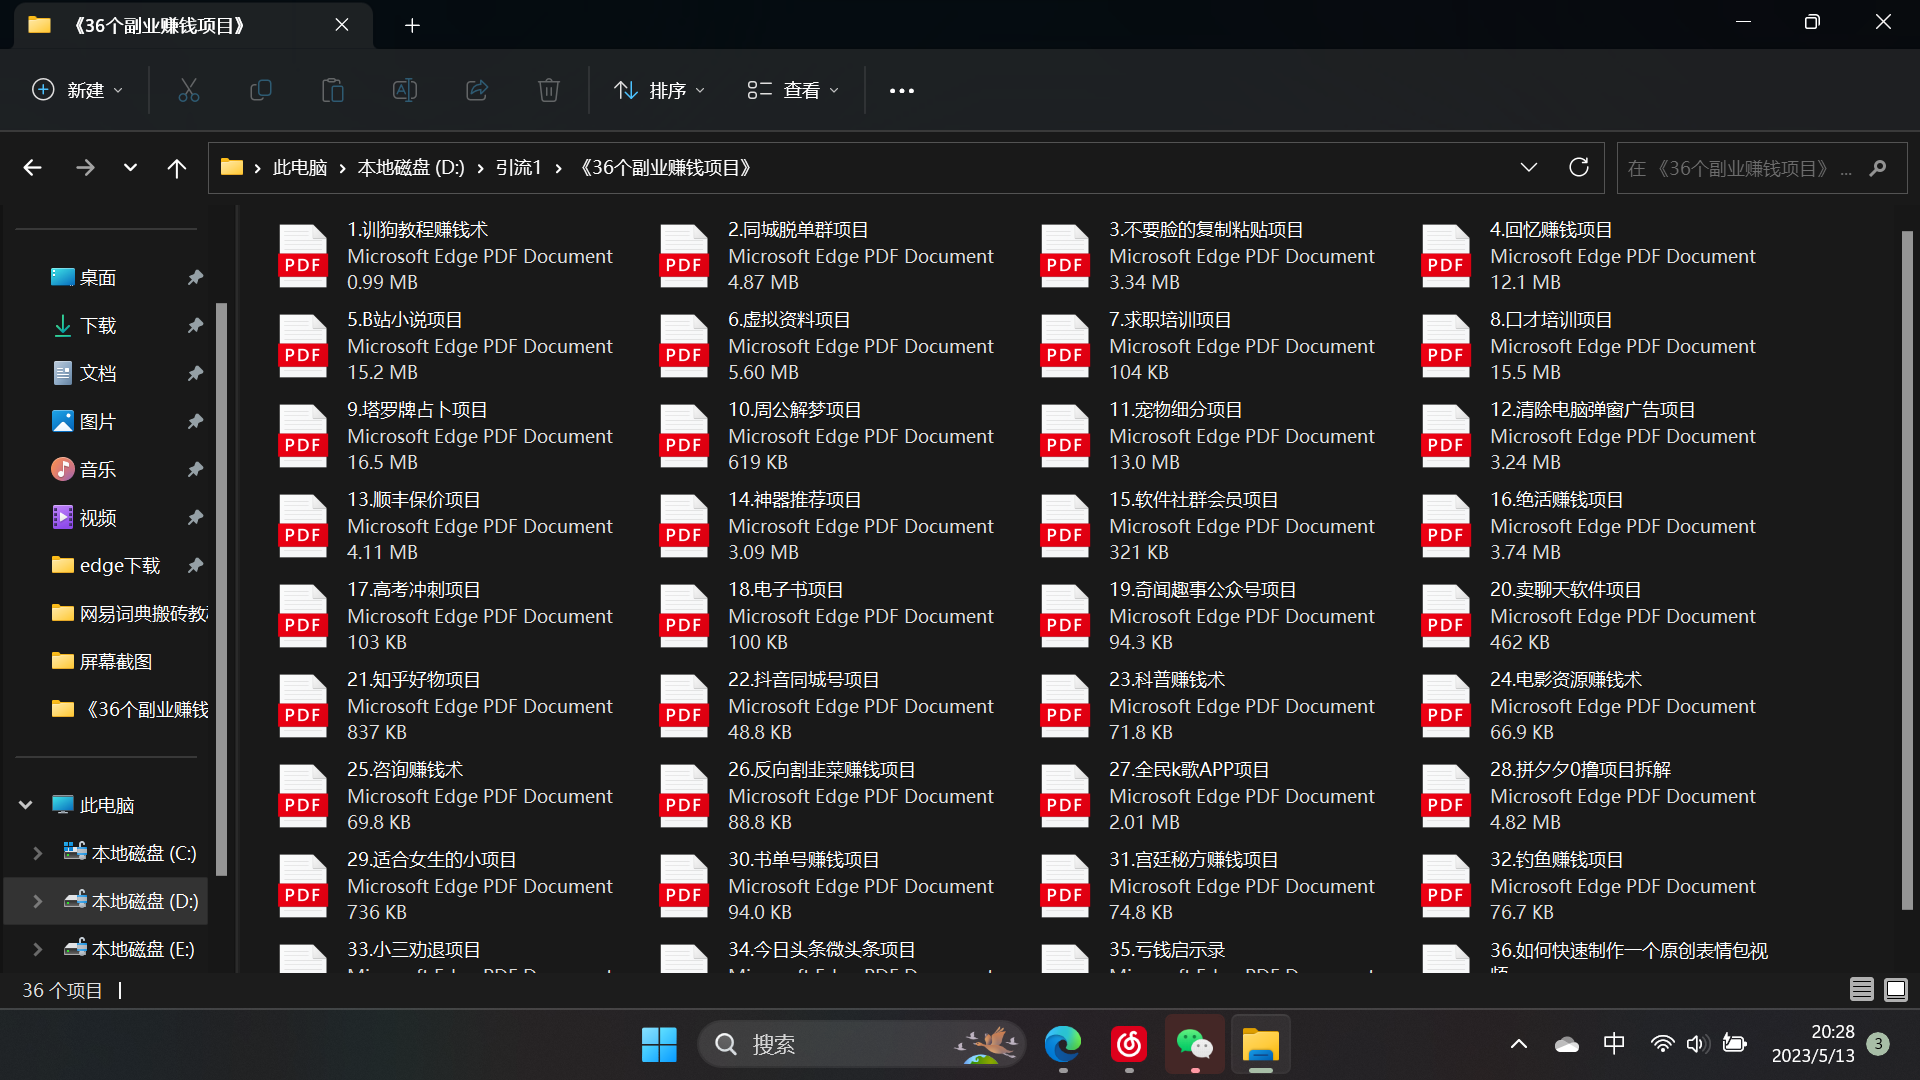
Task: Click the Copy icon in toolbar
Action: [261, 90]
